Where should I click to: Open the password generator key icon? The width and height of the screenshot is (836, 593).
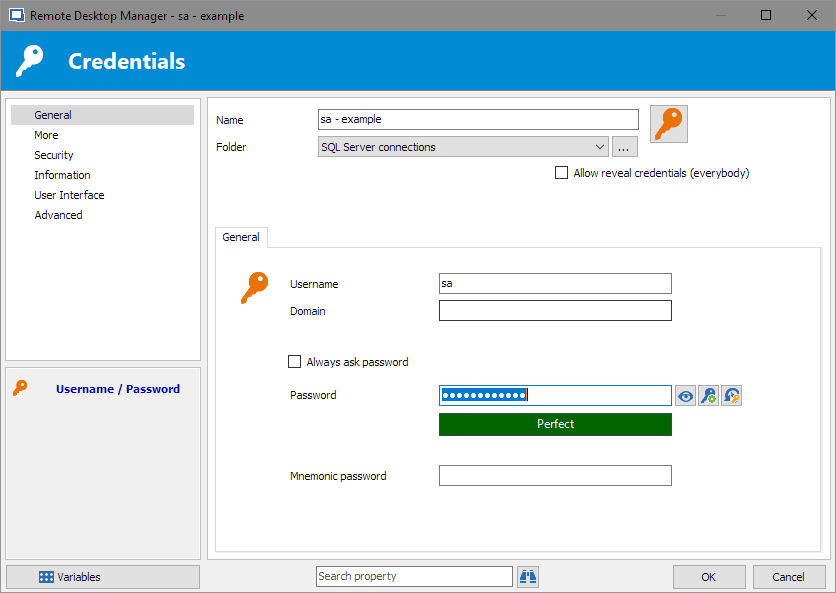(708, 396)
